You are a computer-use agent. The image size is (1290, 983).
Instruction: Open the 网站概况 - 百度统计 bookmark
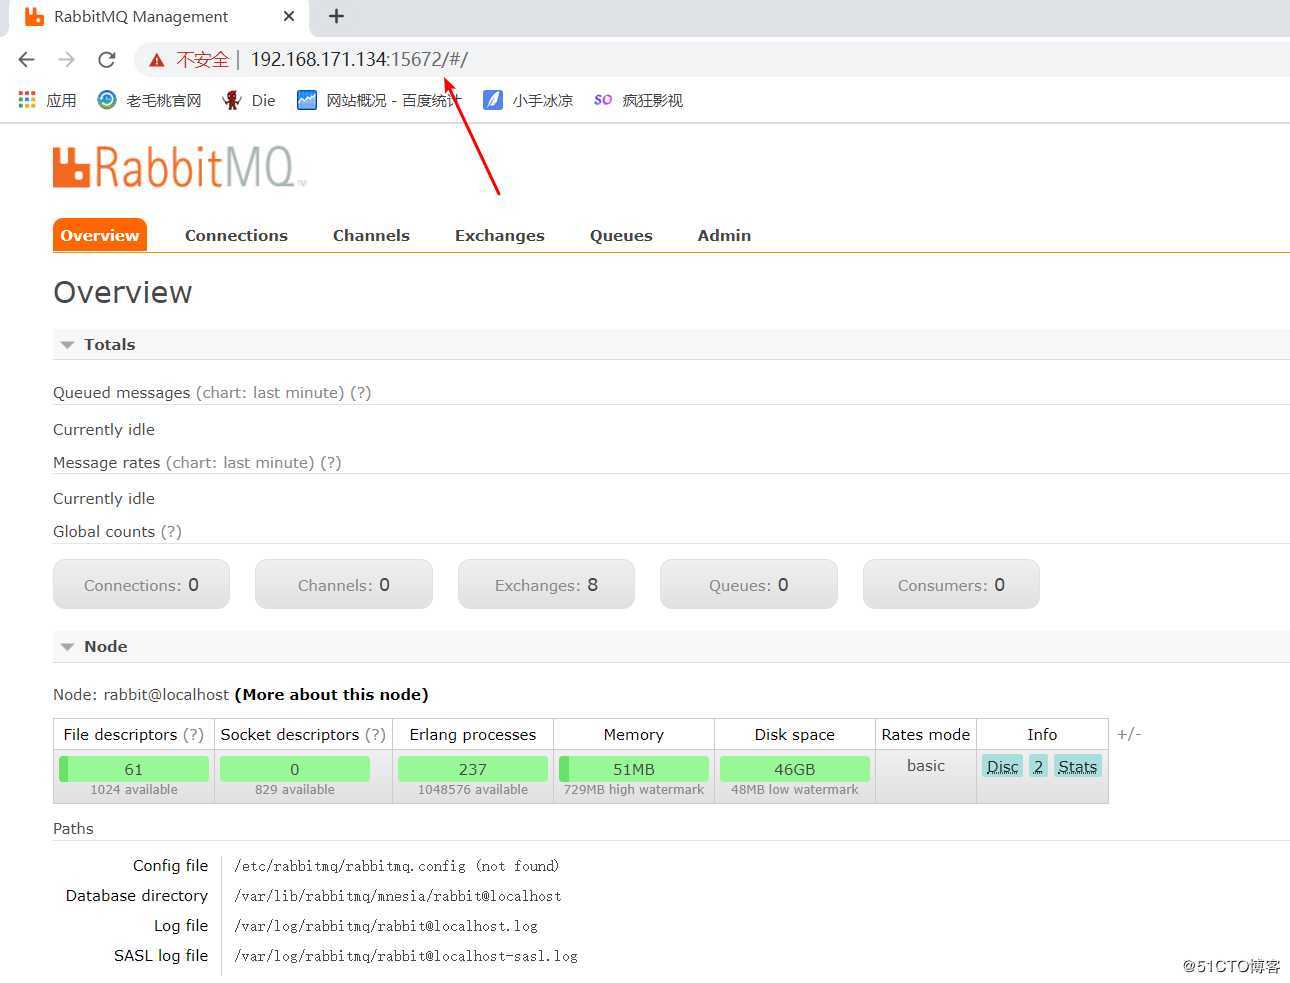coord(378,100)
